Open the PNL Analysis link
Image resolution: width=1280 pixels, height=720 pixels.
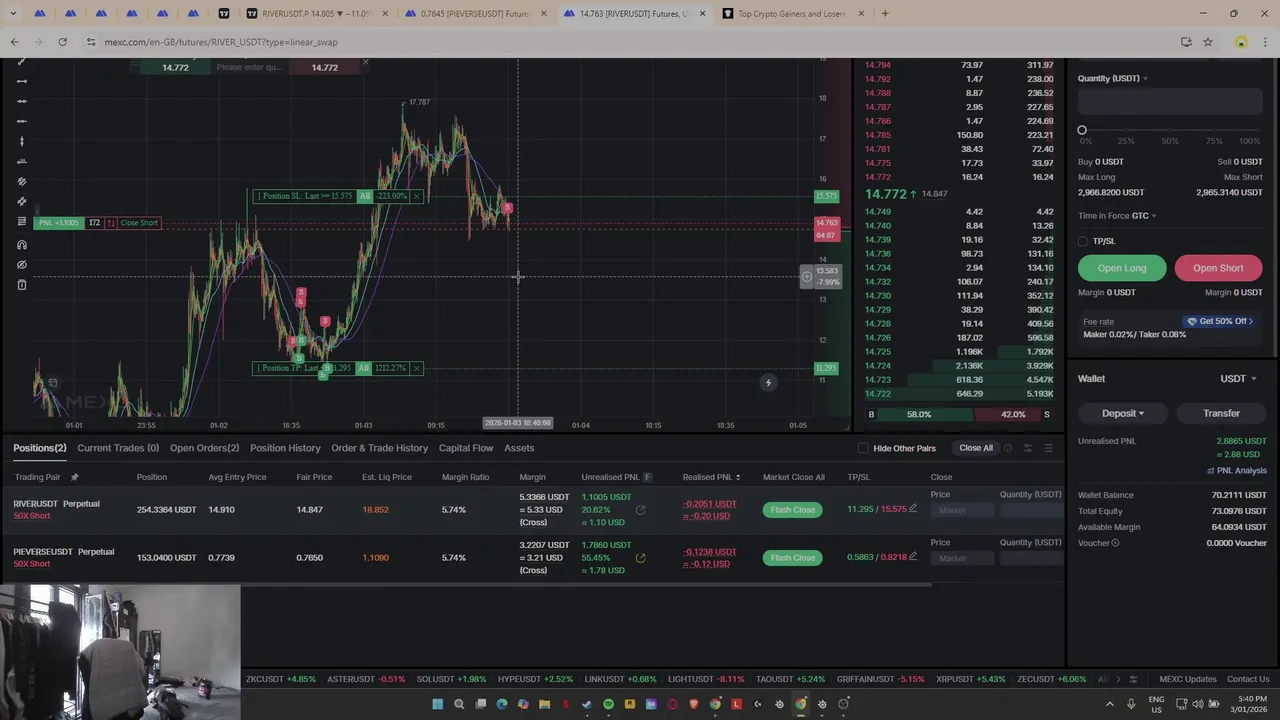tap(1237, 471)
